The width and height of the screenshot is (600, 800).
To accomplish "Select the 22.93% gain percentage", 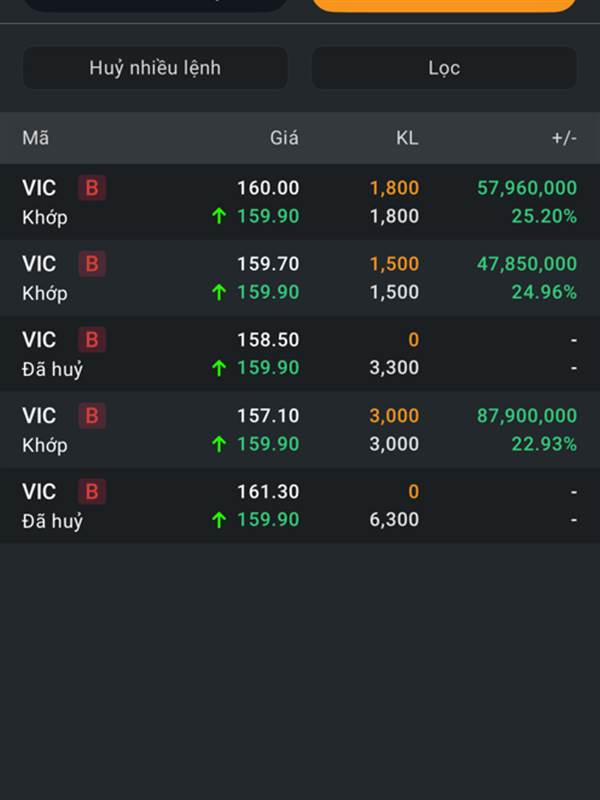I will tap(544, 444).
